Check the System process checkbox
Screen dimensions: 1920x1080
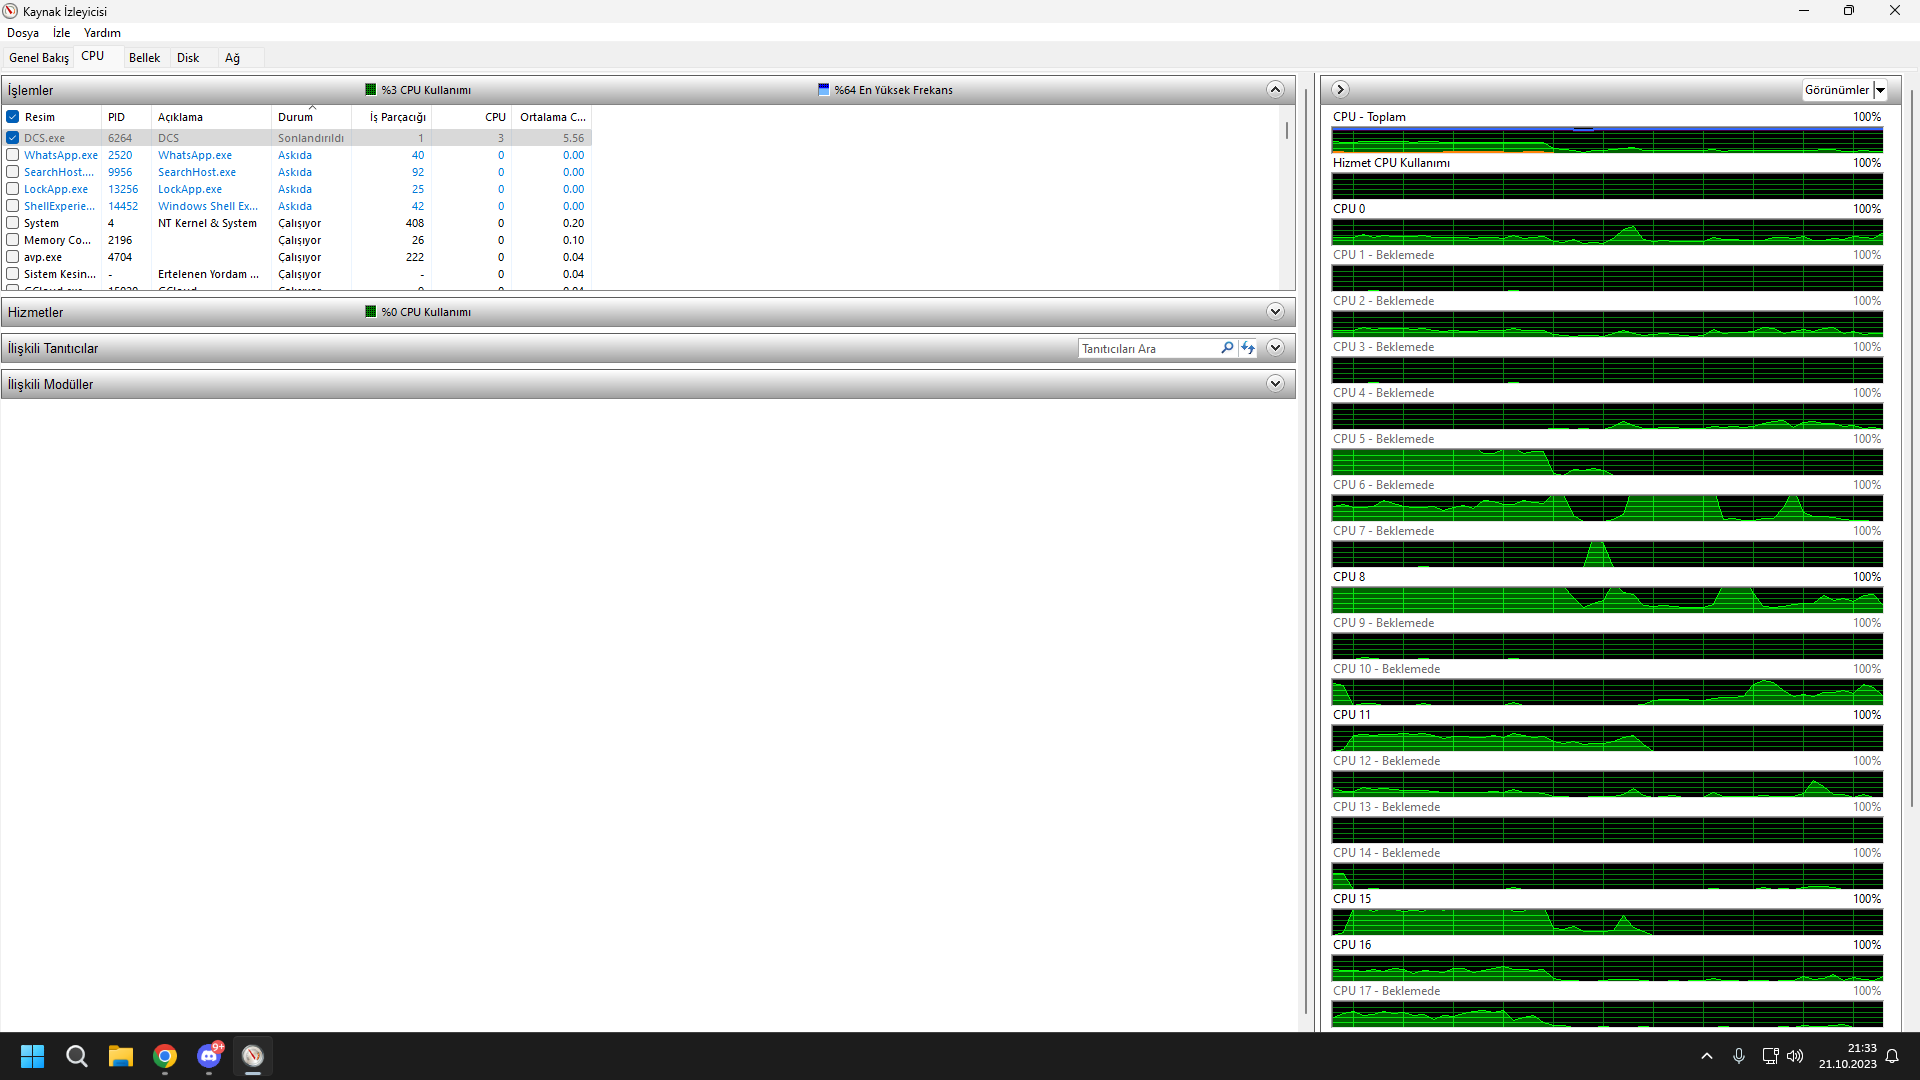coord(13,223)
